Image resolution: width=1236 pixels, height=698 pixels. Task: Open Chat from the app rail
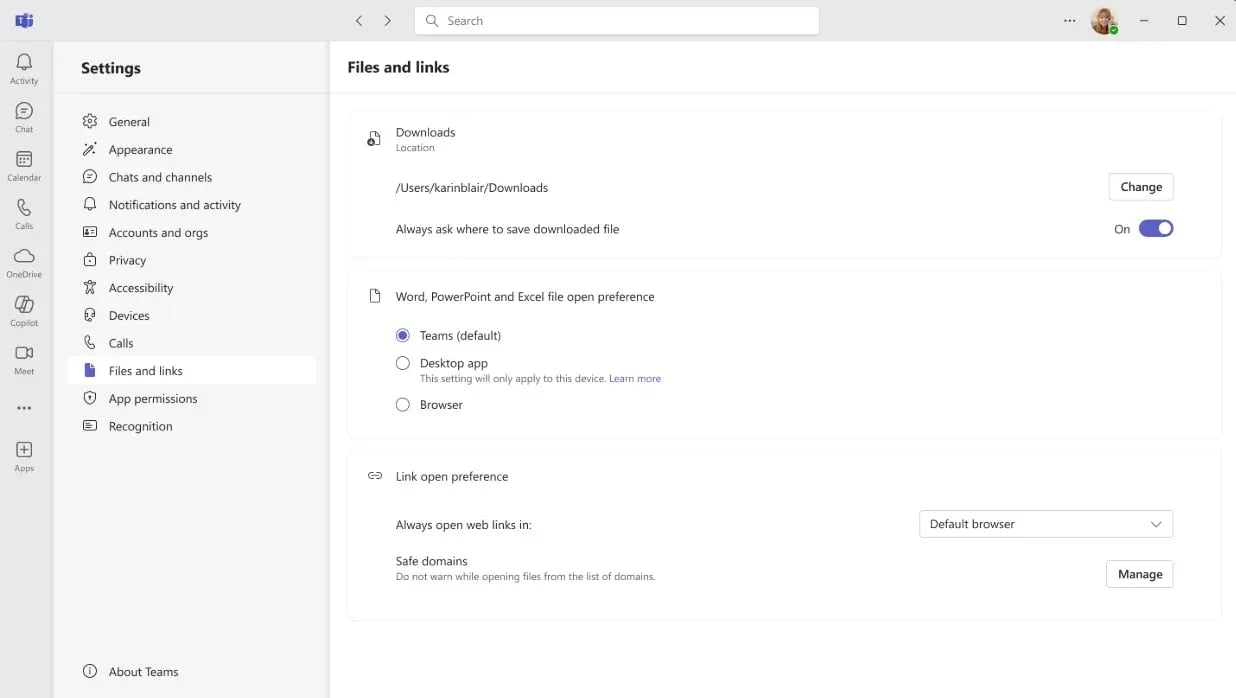(24, 111)
